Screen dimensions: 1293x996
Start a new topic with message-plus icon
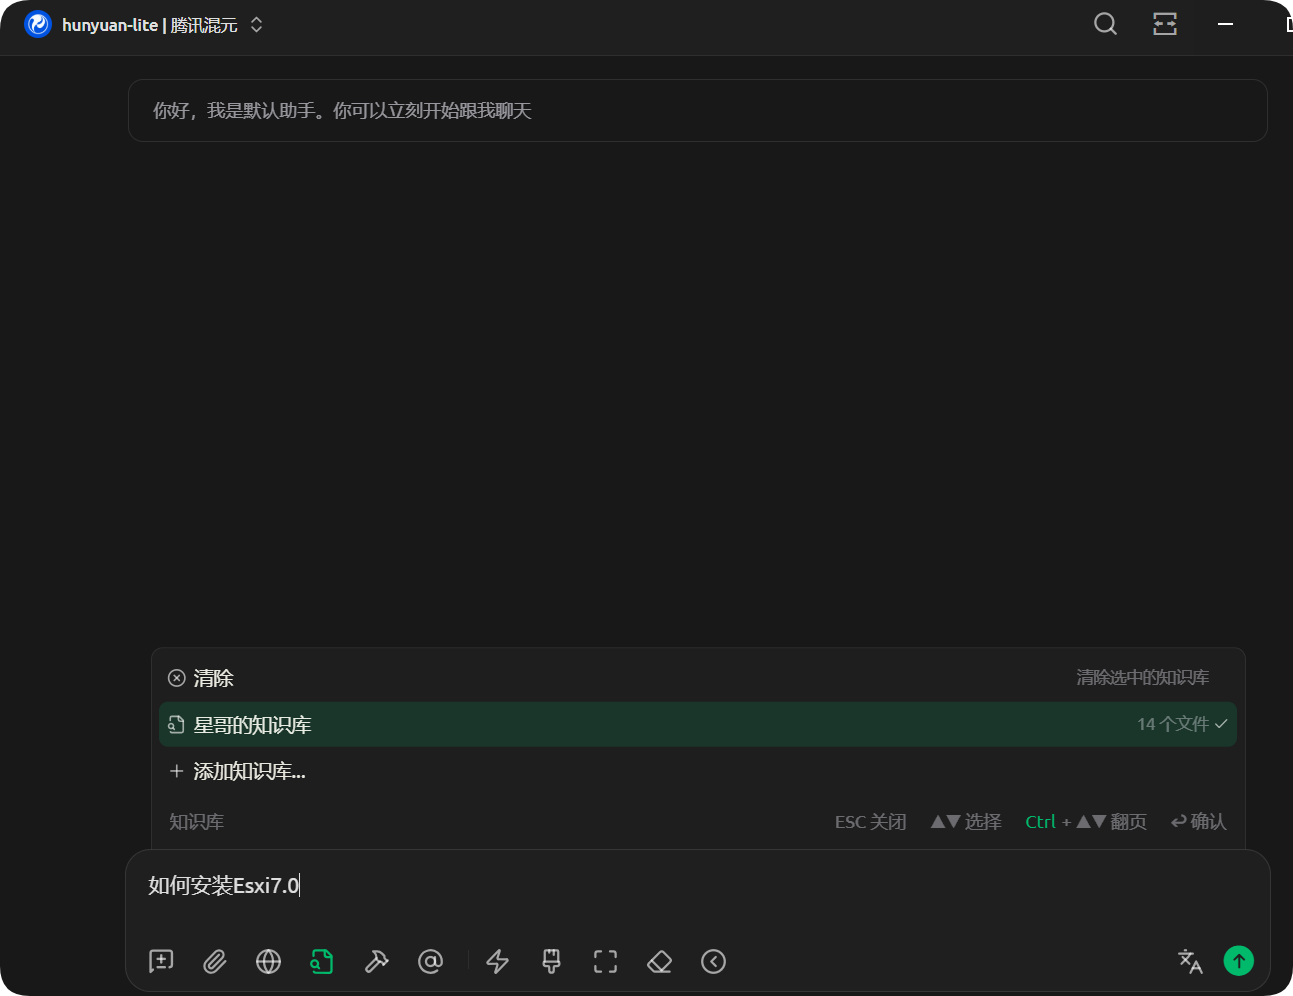pyautogui.click(x=161, y=961)
